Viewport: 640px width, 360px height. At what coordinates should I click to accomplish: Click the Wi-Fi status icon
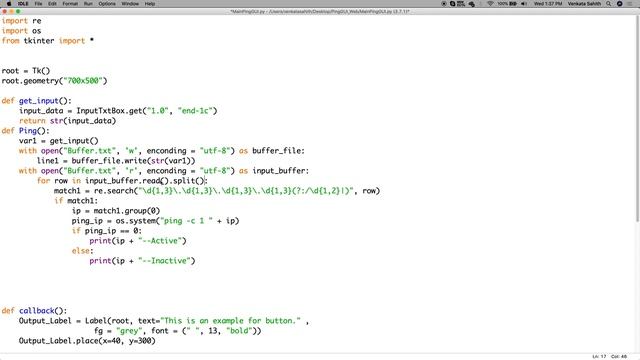(x=490, y=4)
